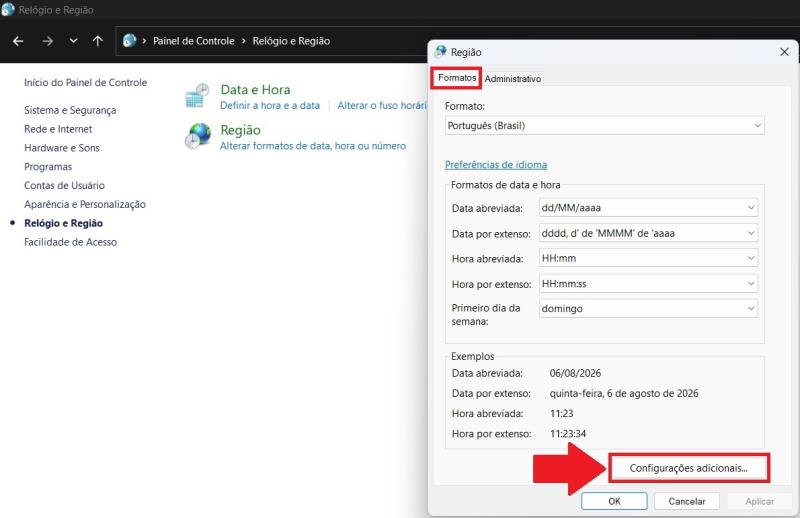Go forward with the right arrow

(x=47, y=41)
